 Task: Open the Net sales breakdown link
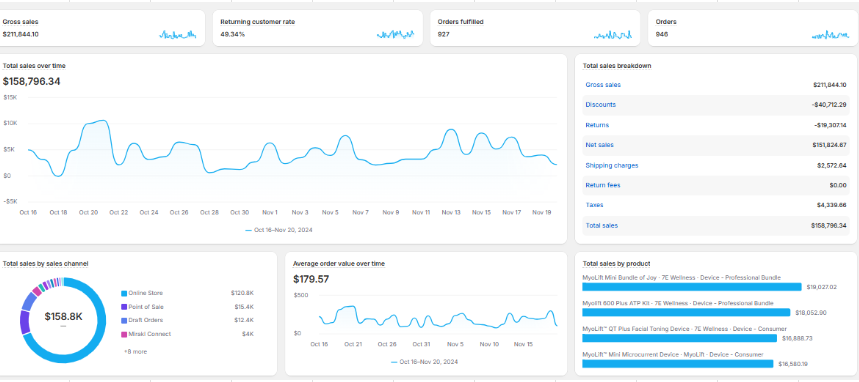(x=599, y=145)
